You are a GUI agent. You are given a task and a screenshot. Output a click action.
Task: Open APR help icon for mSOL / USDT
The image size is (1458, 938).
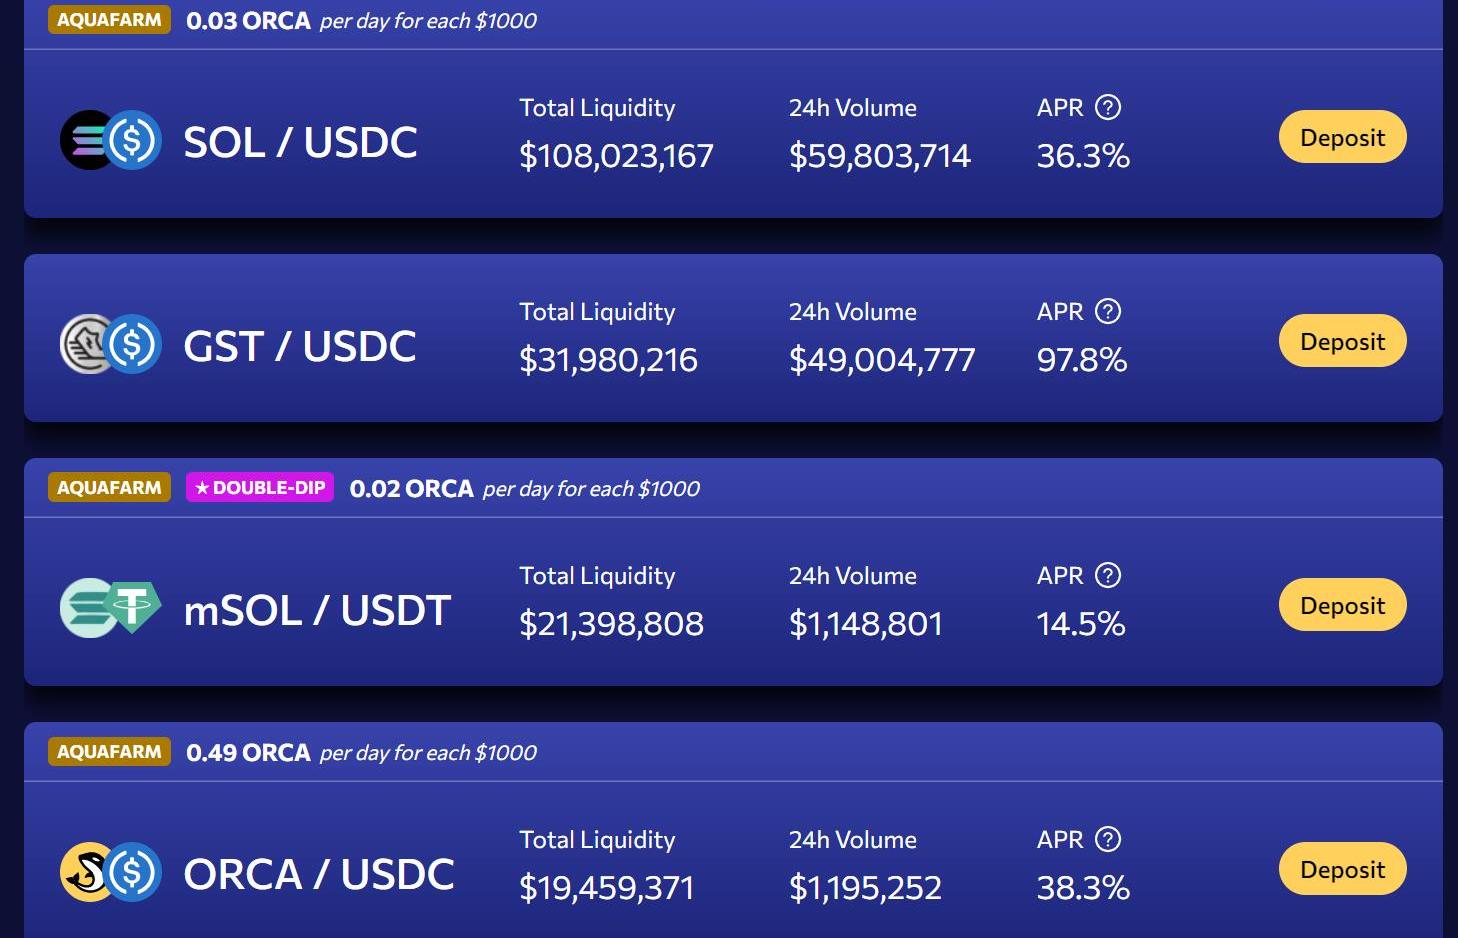[x=1108, y=575]
